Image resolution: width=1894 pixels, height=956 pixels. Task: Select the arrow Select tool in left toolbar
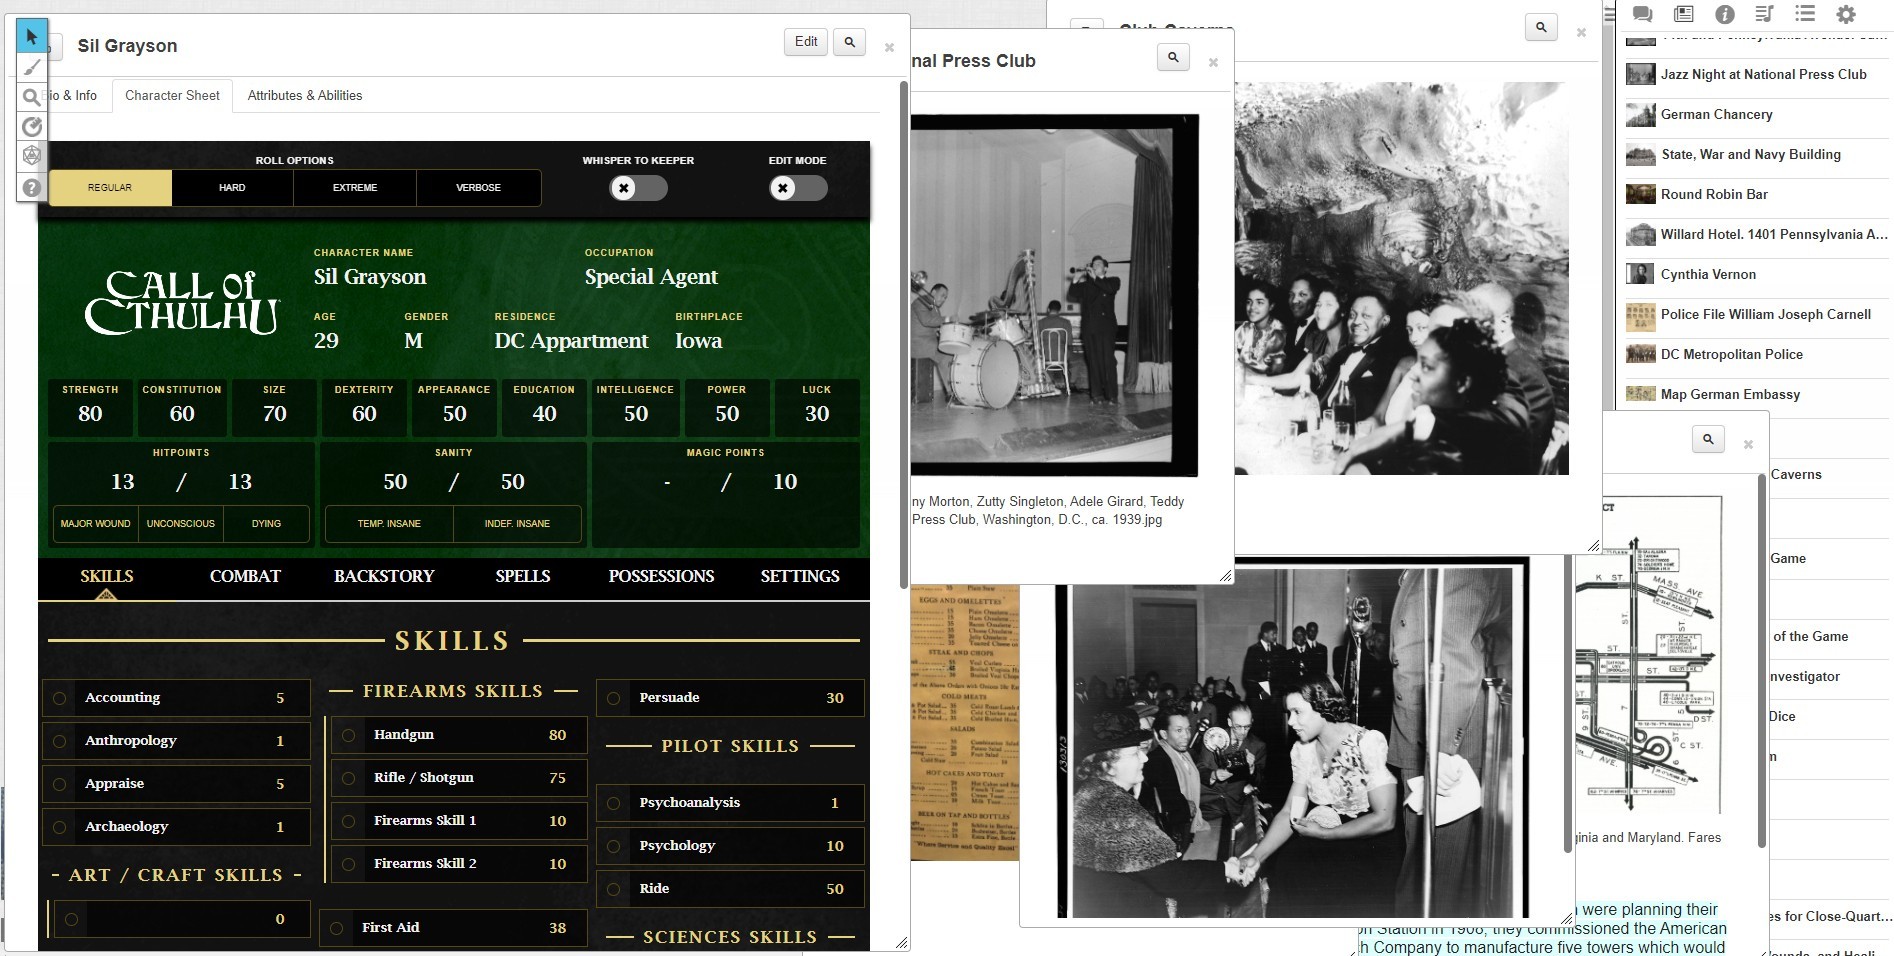pos(32,36)
